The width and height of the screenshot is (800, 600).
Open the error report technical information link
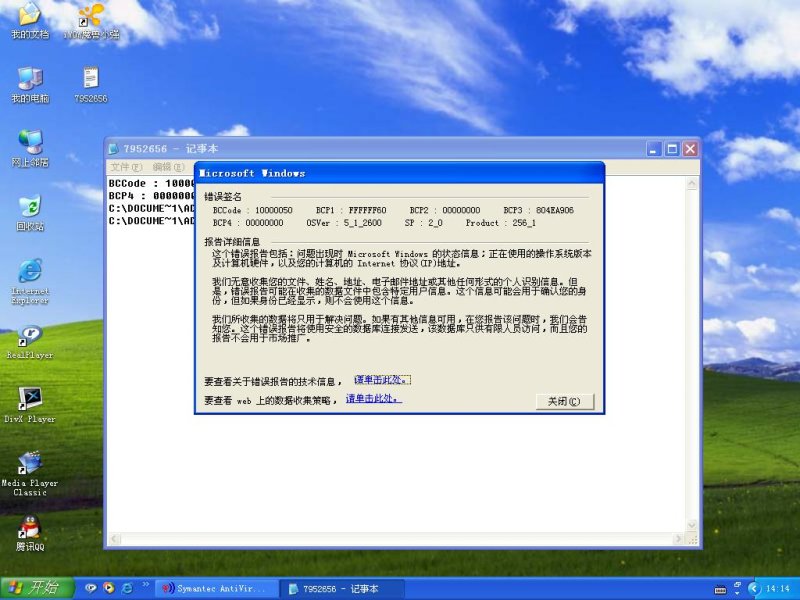(382, 381)
